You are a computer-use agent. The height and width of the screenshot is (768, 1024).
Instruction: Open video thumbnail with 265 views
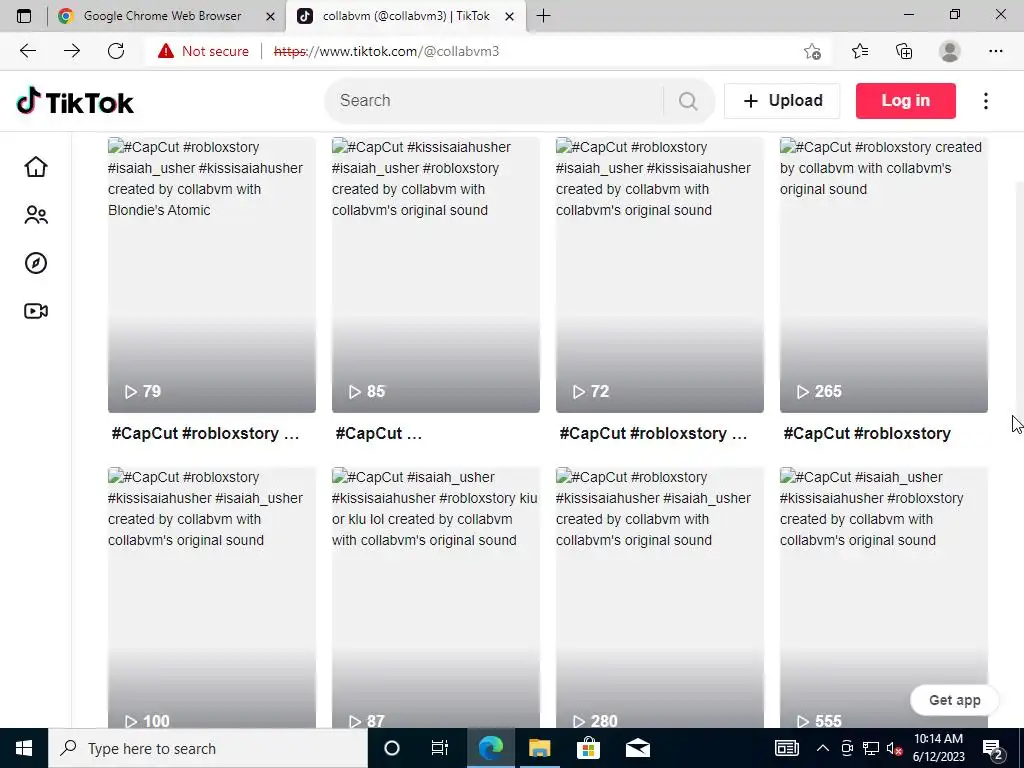[x=884, y=275]
